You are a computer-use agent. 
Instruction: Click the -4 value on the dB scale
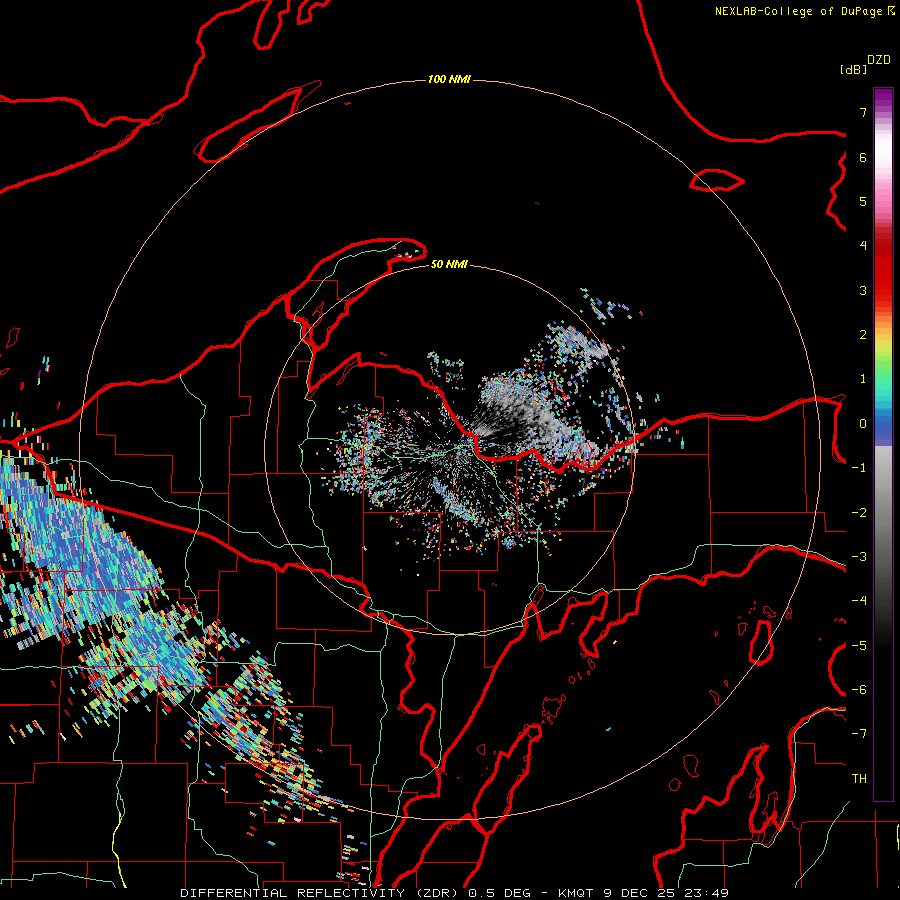859,601
